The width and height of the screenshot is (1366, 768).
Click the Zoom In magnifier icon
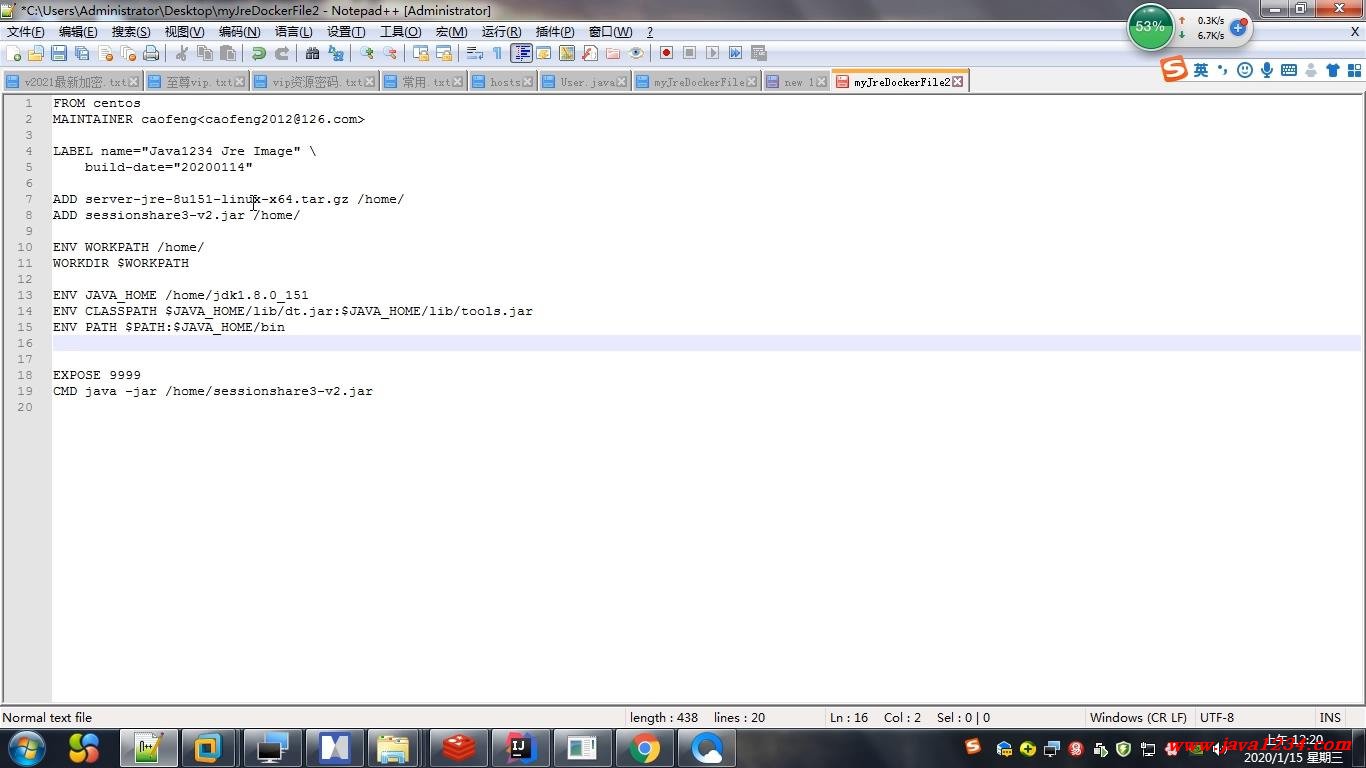(x=367, y=53)
